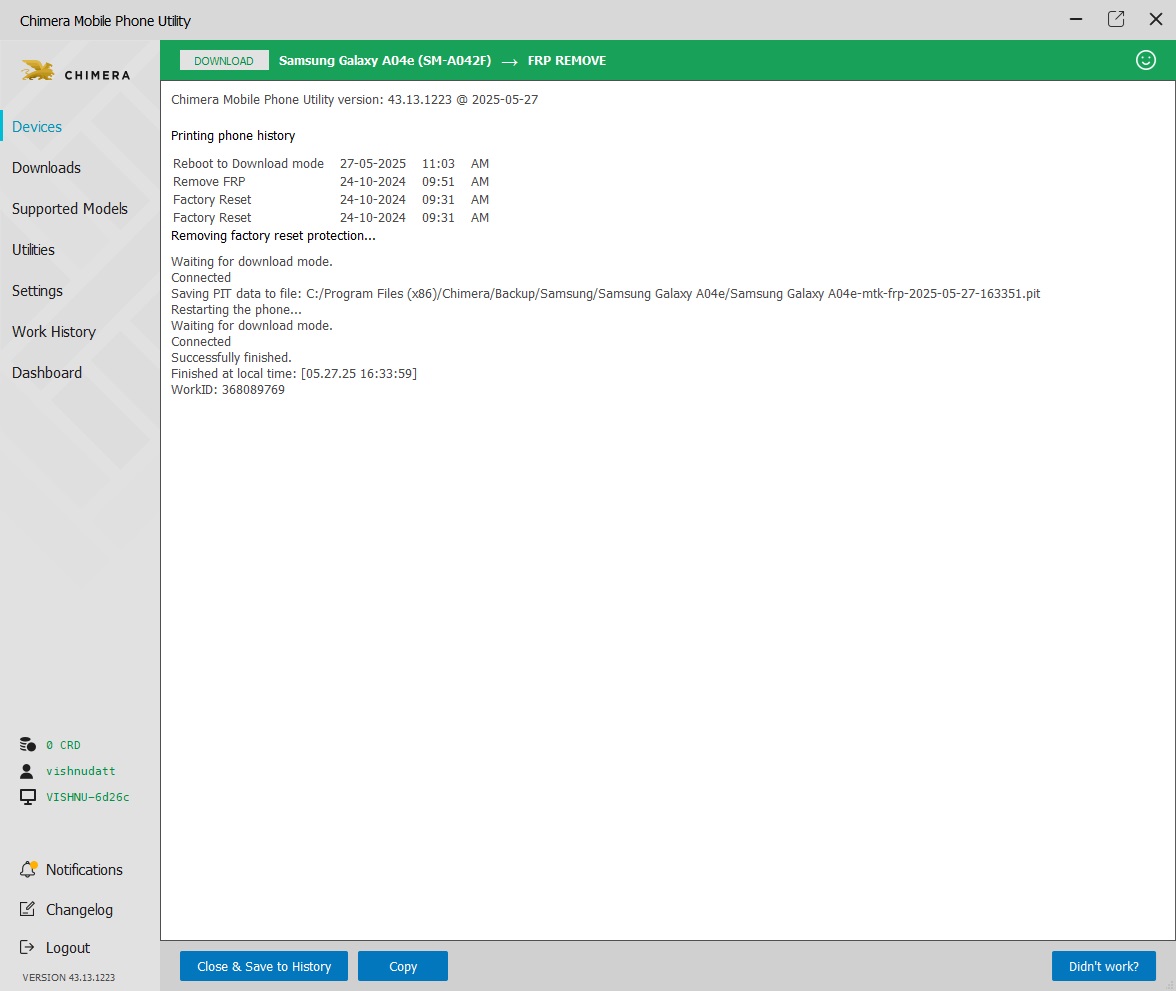Open the Dashboard section
The height and width of the screenshot is (991, 1176).
click(x=46, y=373)
